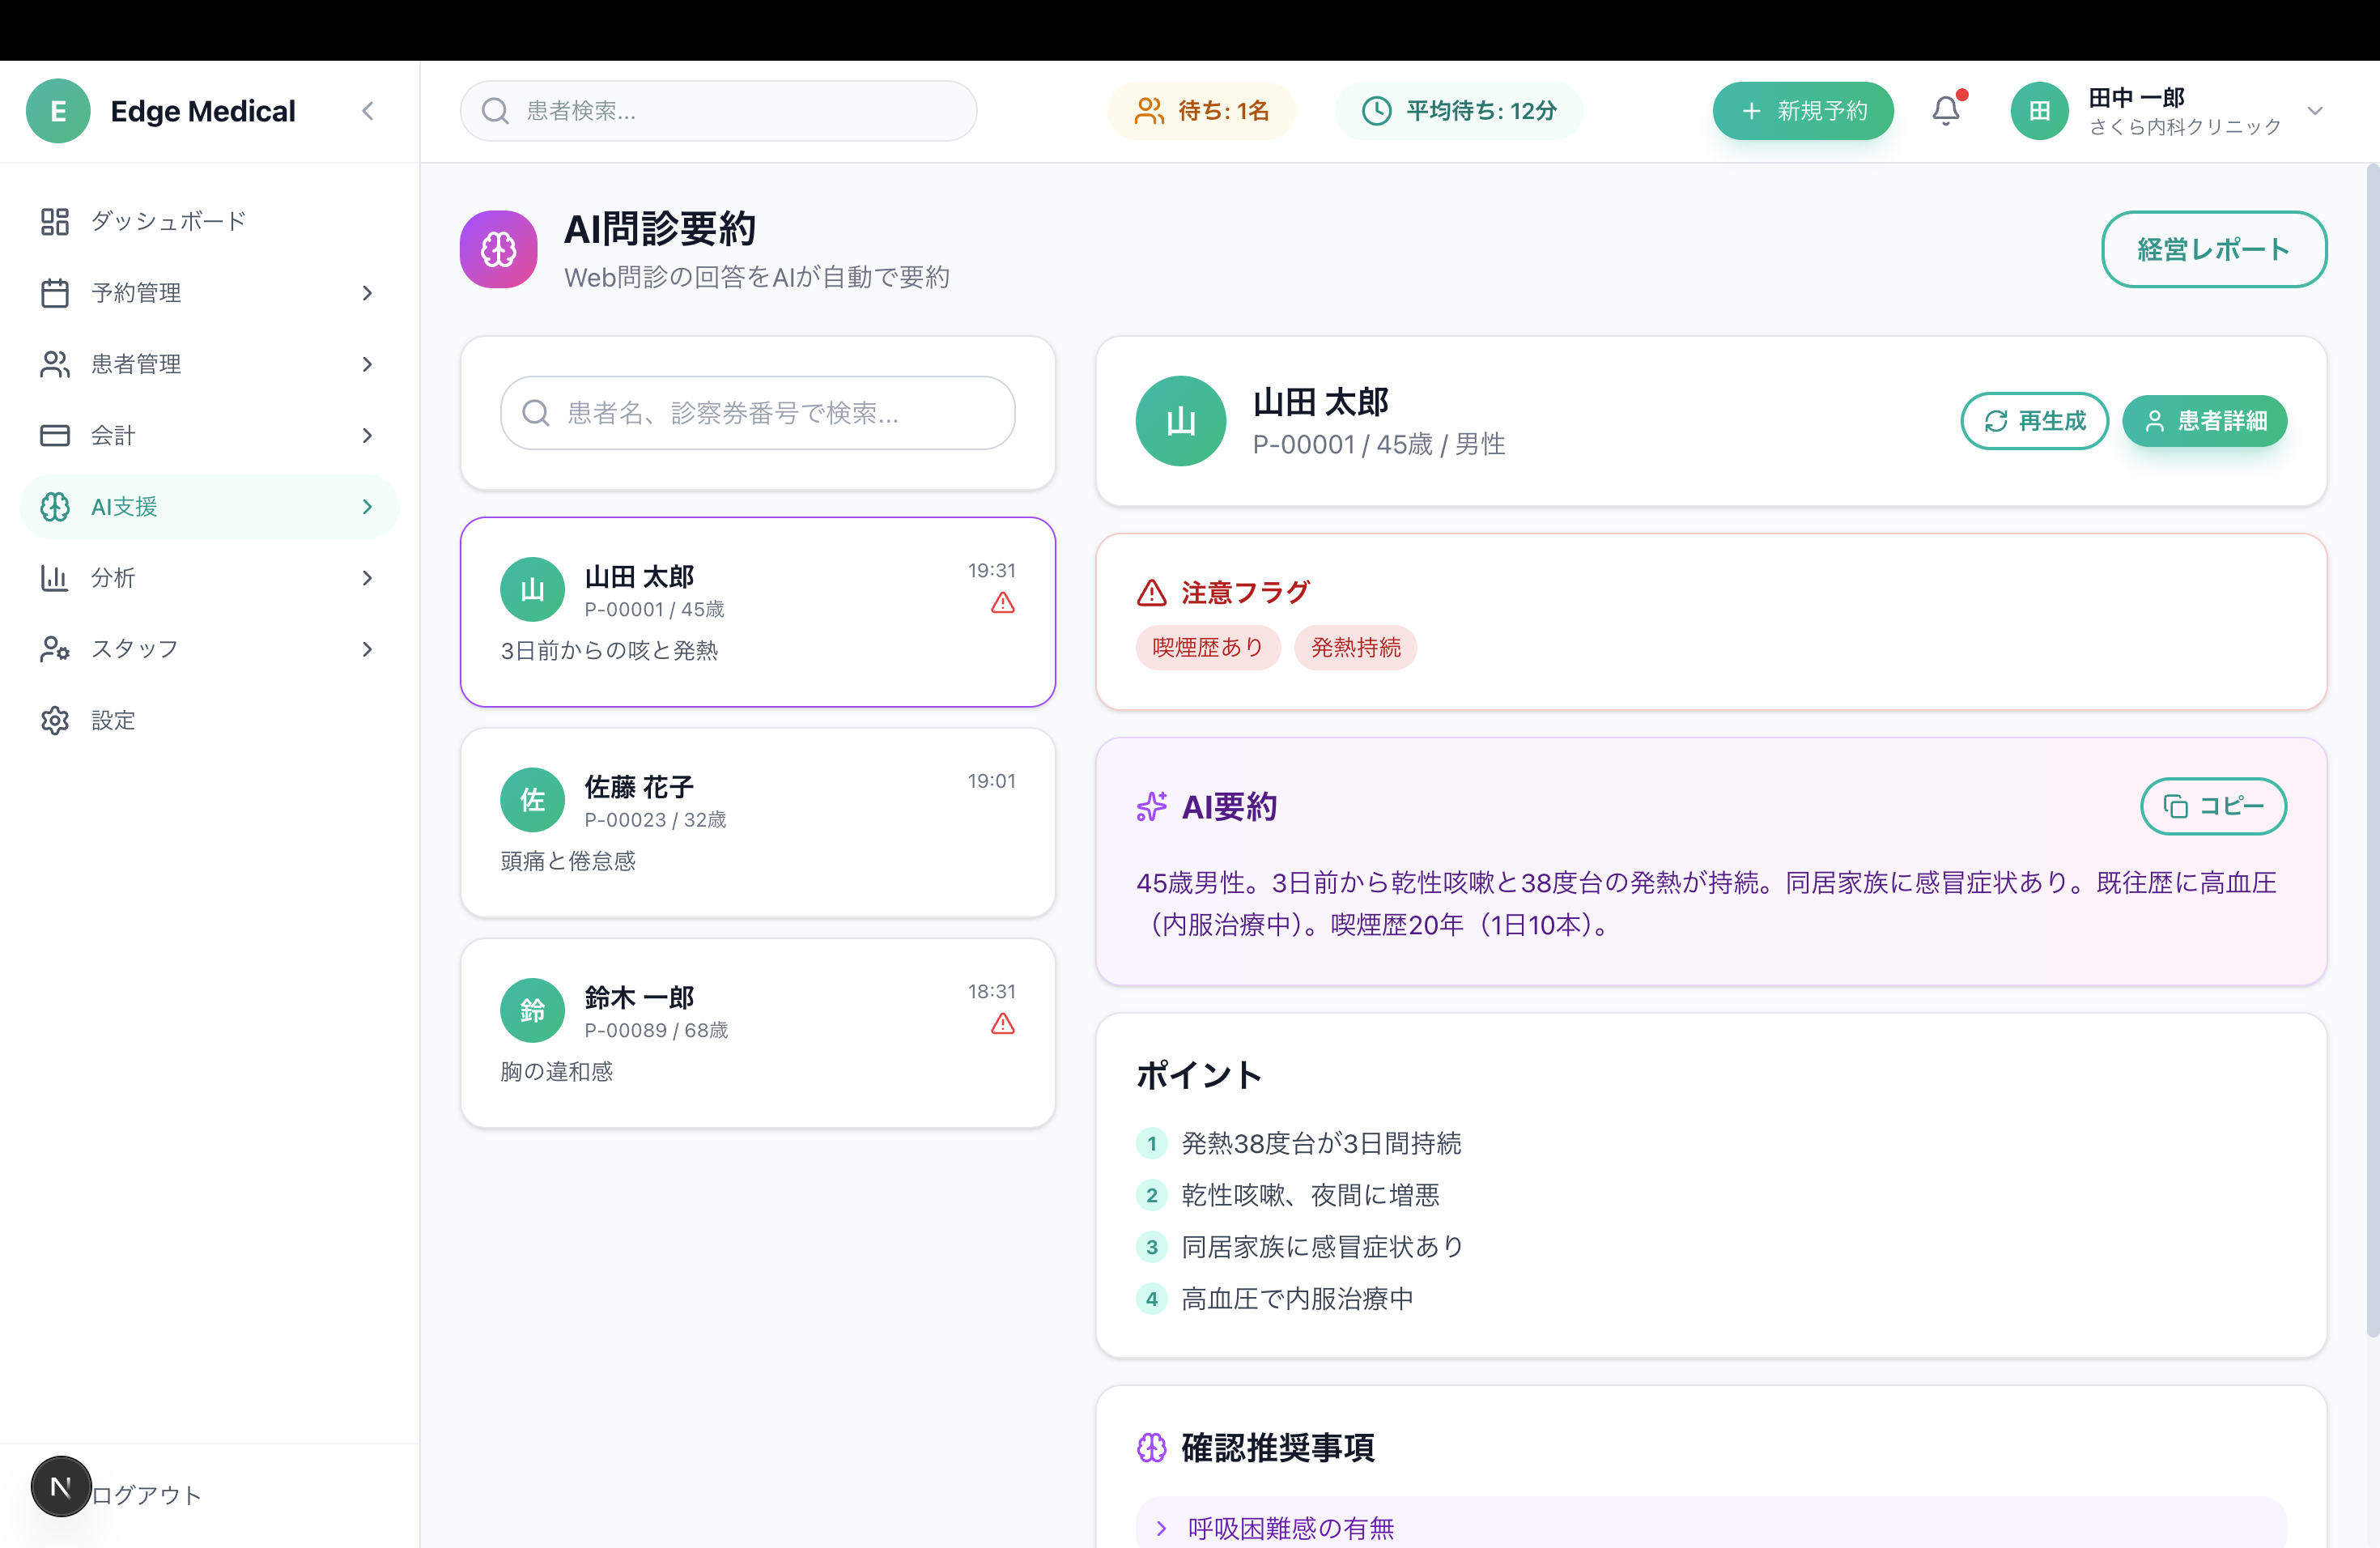This screenshot has width=2380, height=1548.
Task: Click the 待ち: 1名 waiting indicator
Action: [x=1201, y=110]
